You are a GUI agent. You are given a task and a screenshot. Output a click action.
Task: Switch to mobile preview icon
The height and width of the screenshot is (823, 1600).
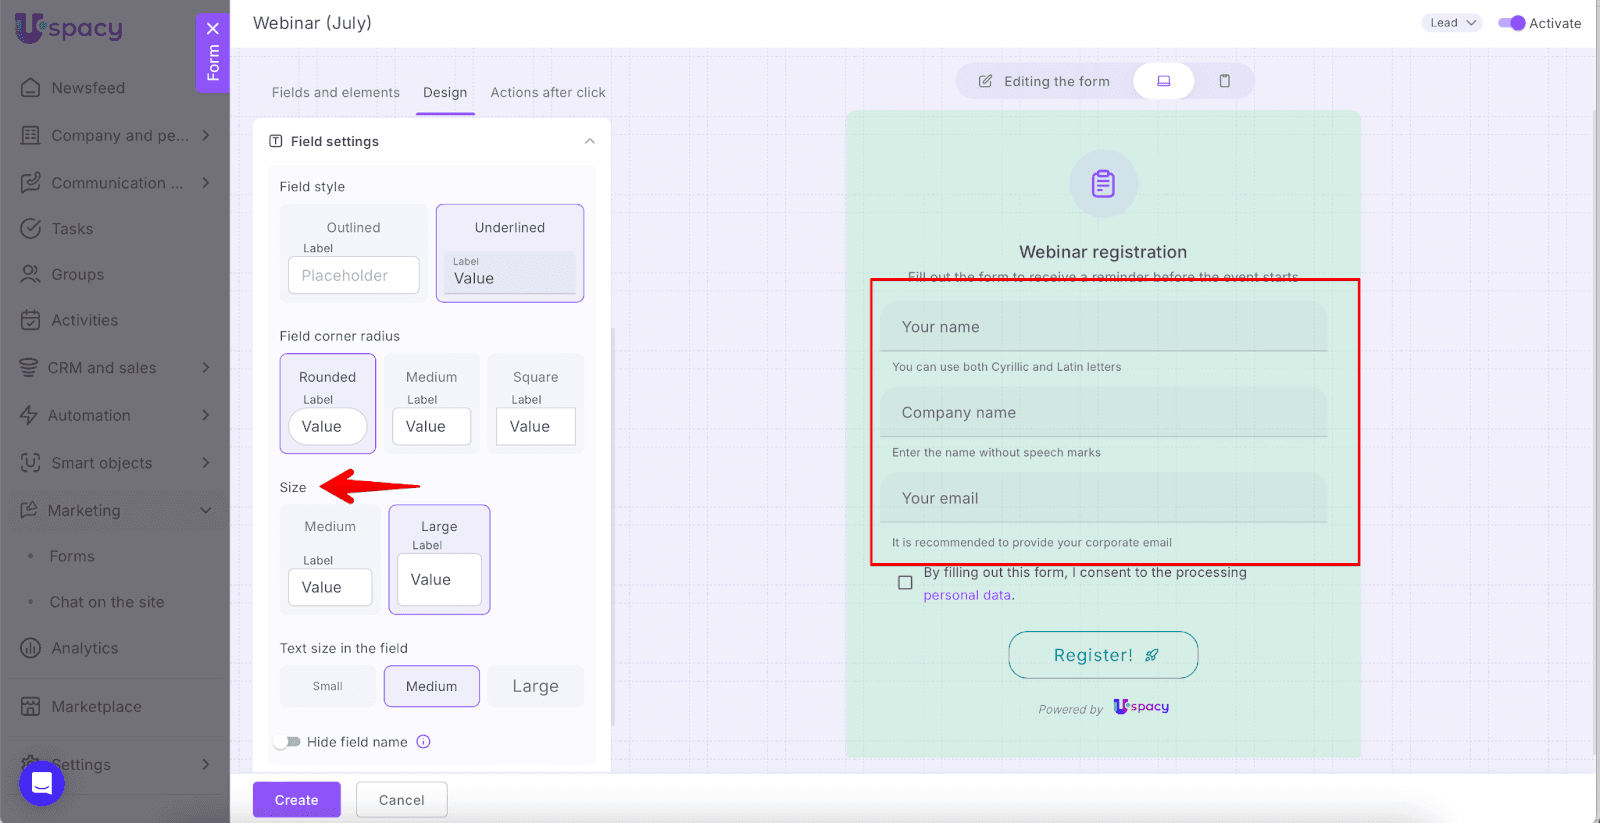click(1224, 81)
